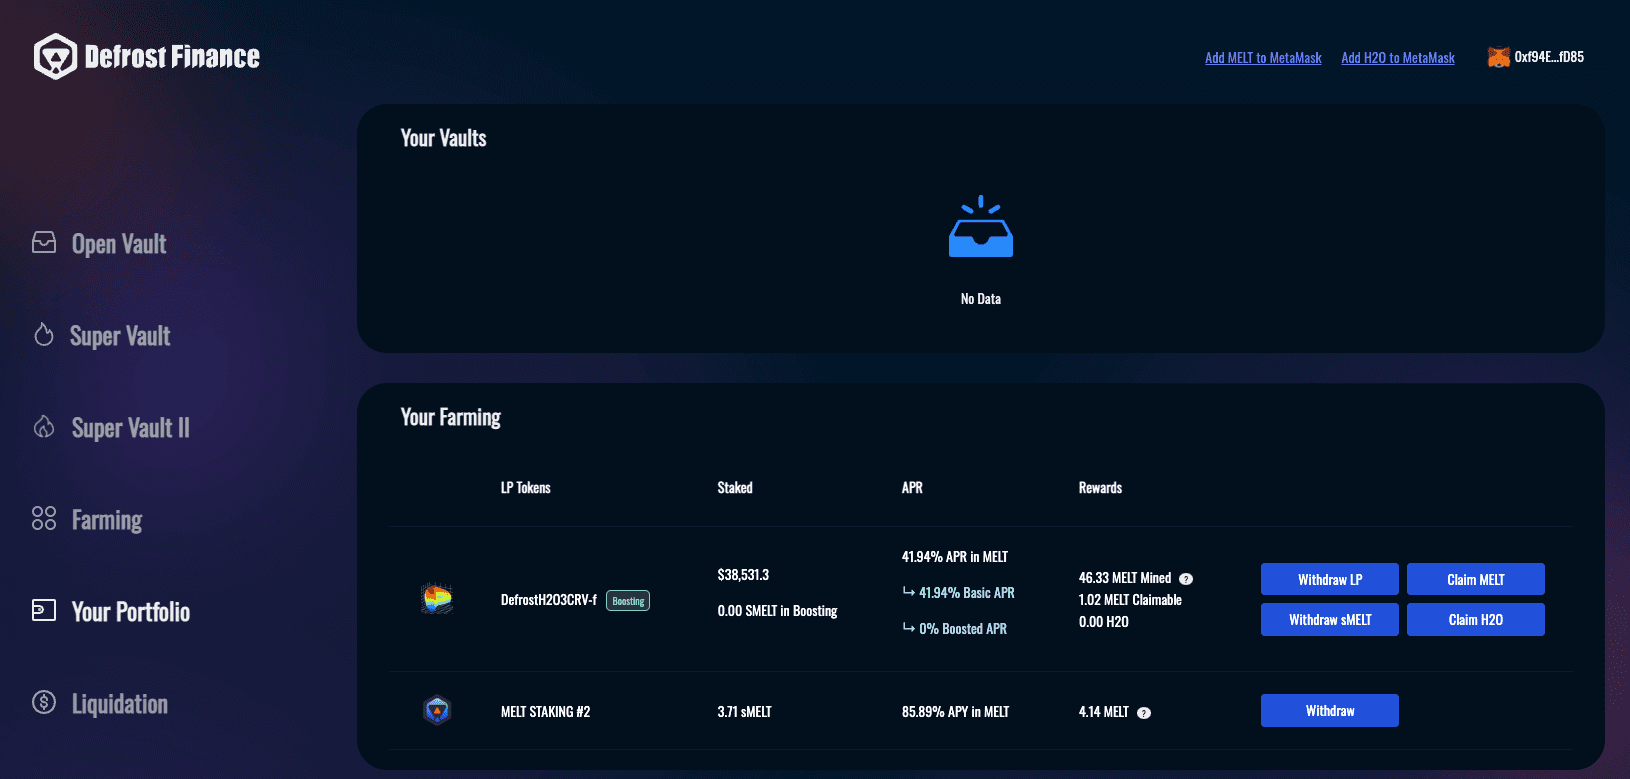
Task: Click the Super Vault flame icon
Action: (44, 334)
